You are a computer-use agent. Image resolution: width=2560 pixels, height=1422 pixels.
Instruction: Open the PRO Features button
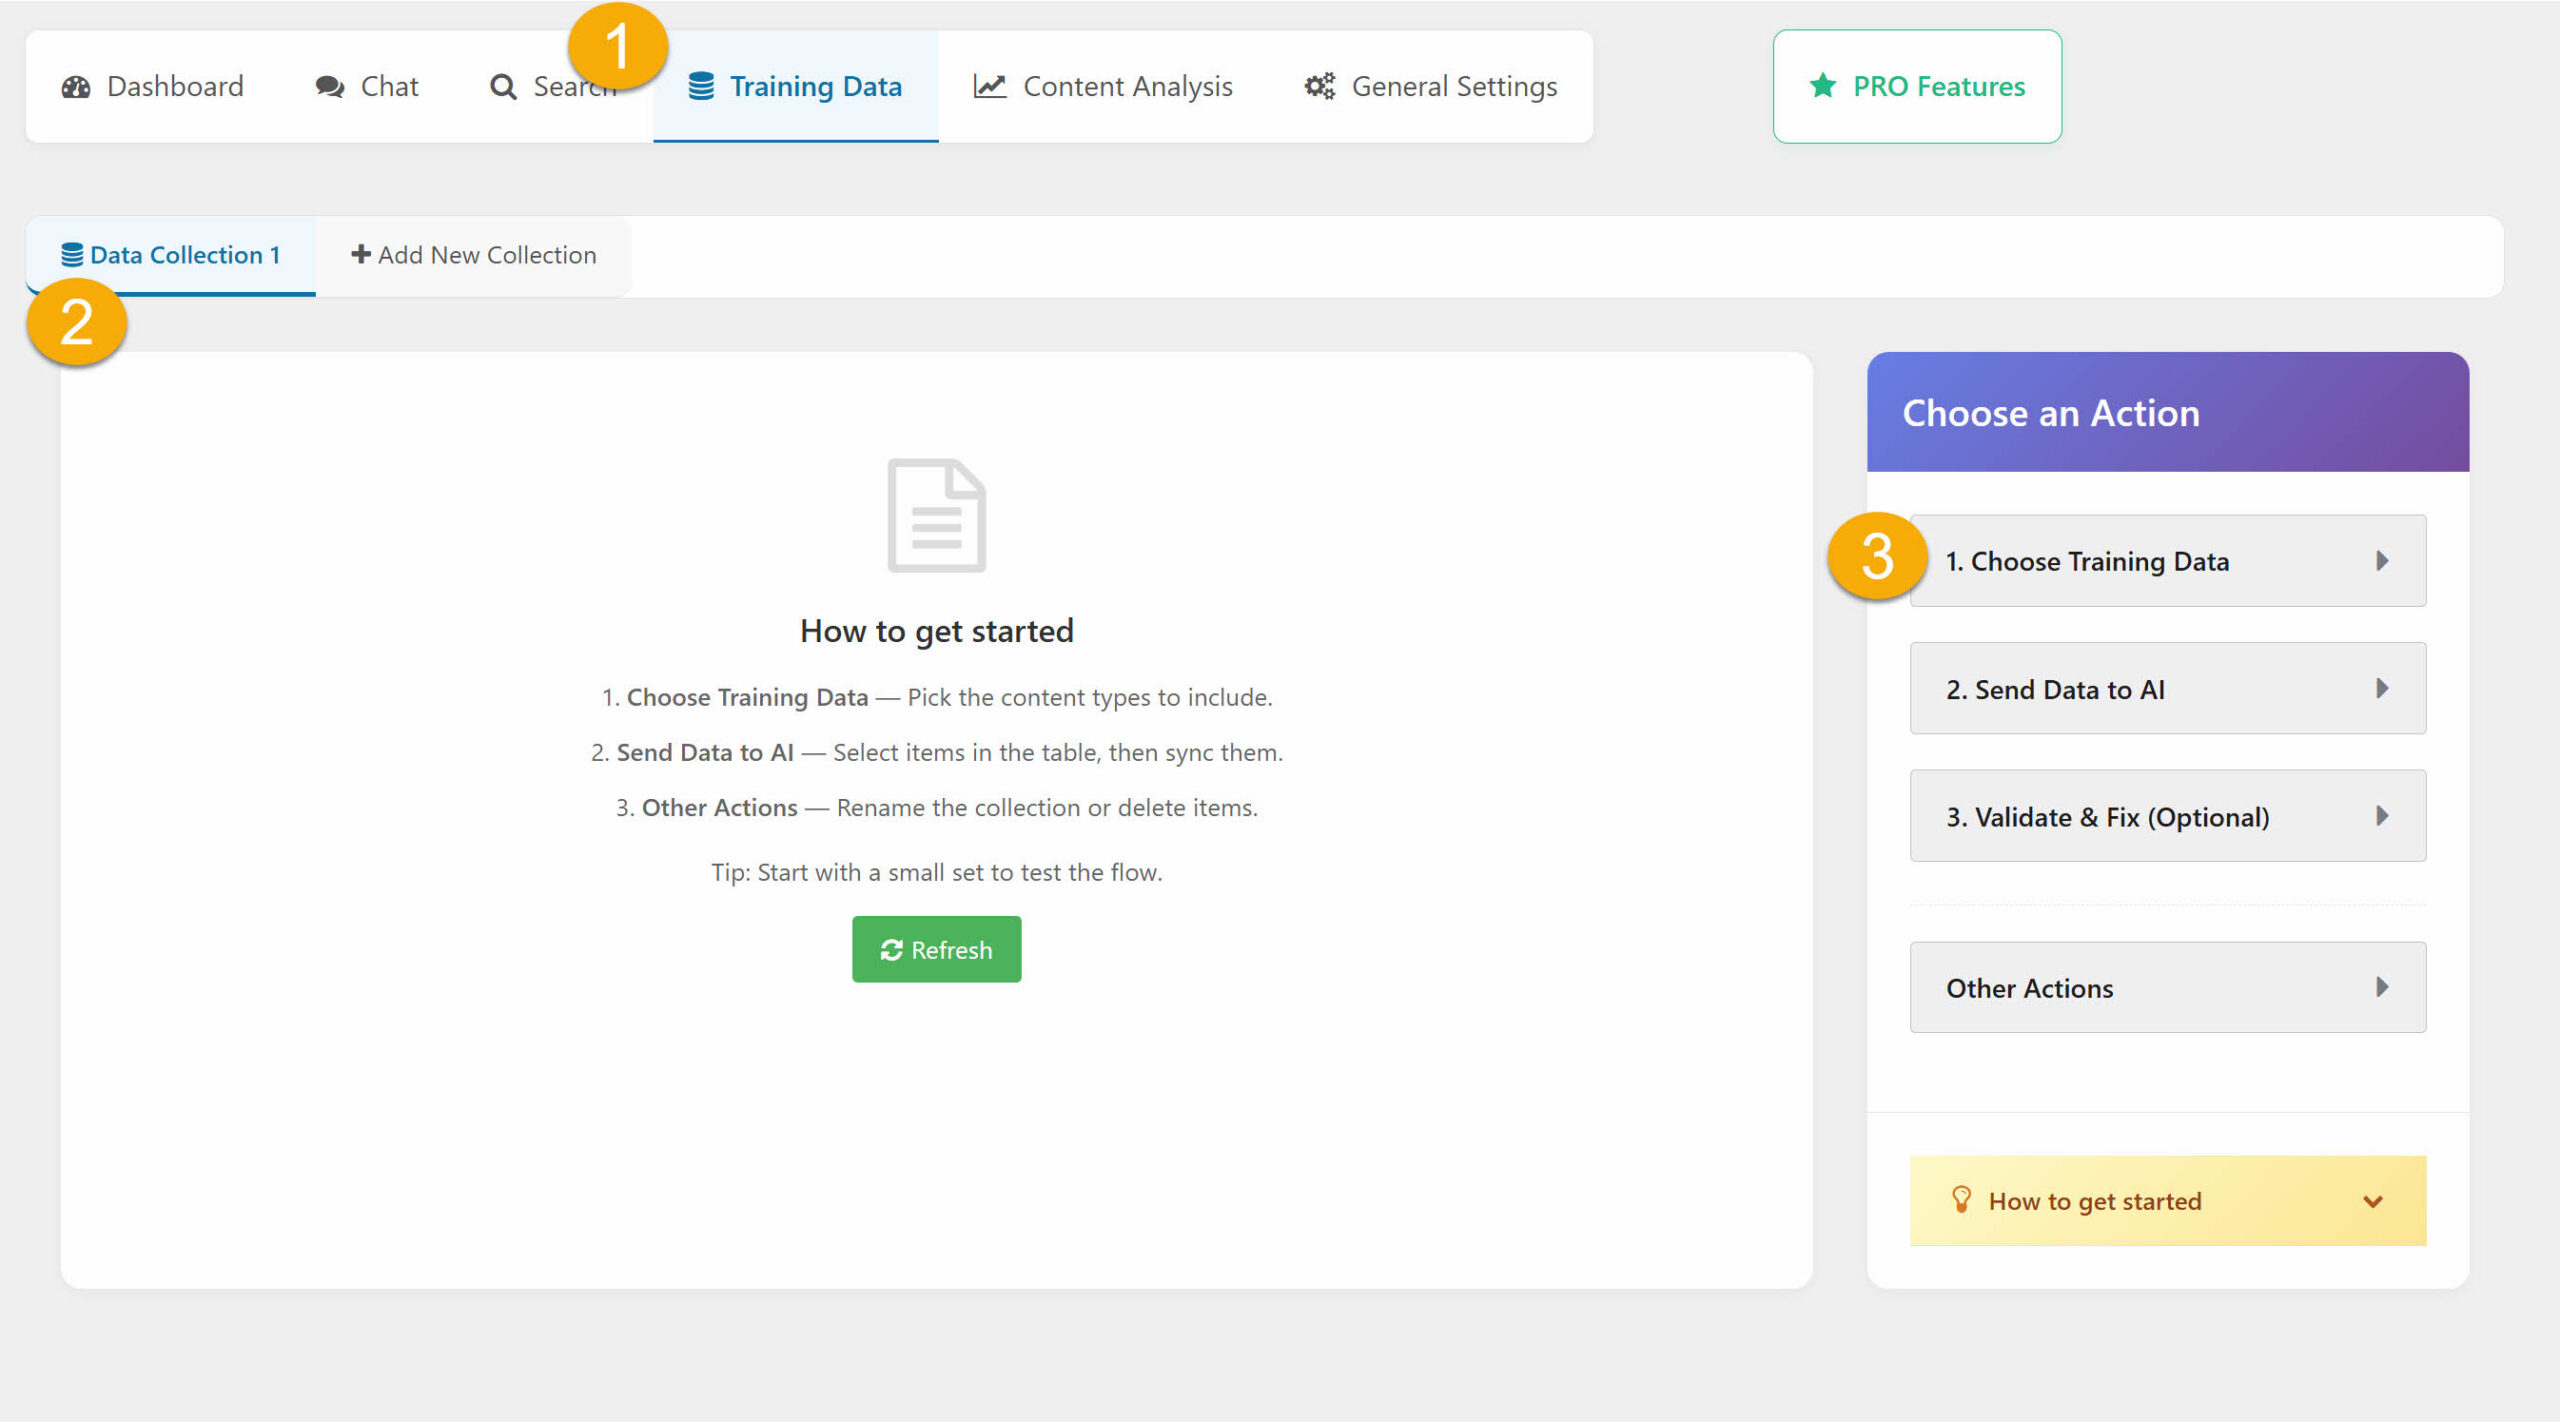point(1916,87)
